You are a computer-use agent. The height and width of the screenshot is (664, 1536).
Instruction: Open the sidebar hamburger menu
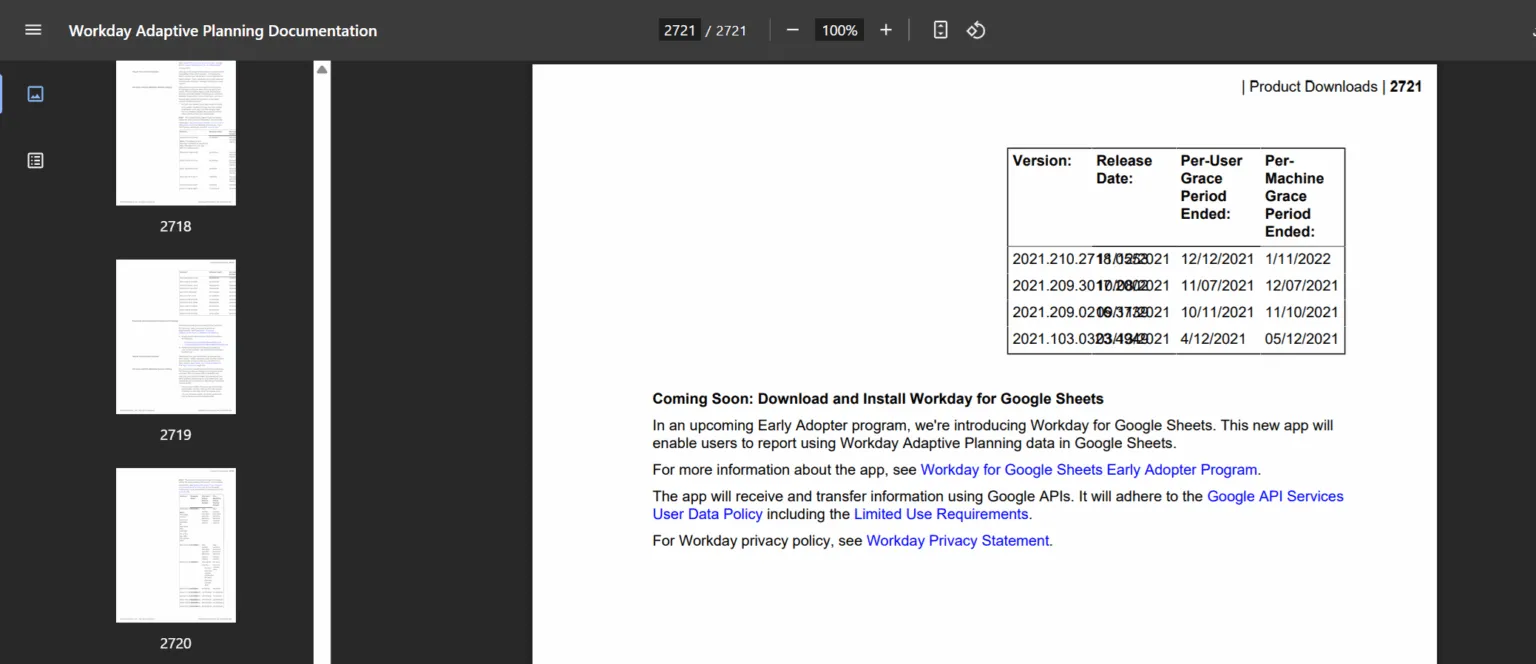[x=33, y=30]
